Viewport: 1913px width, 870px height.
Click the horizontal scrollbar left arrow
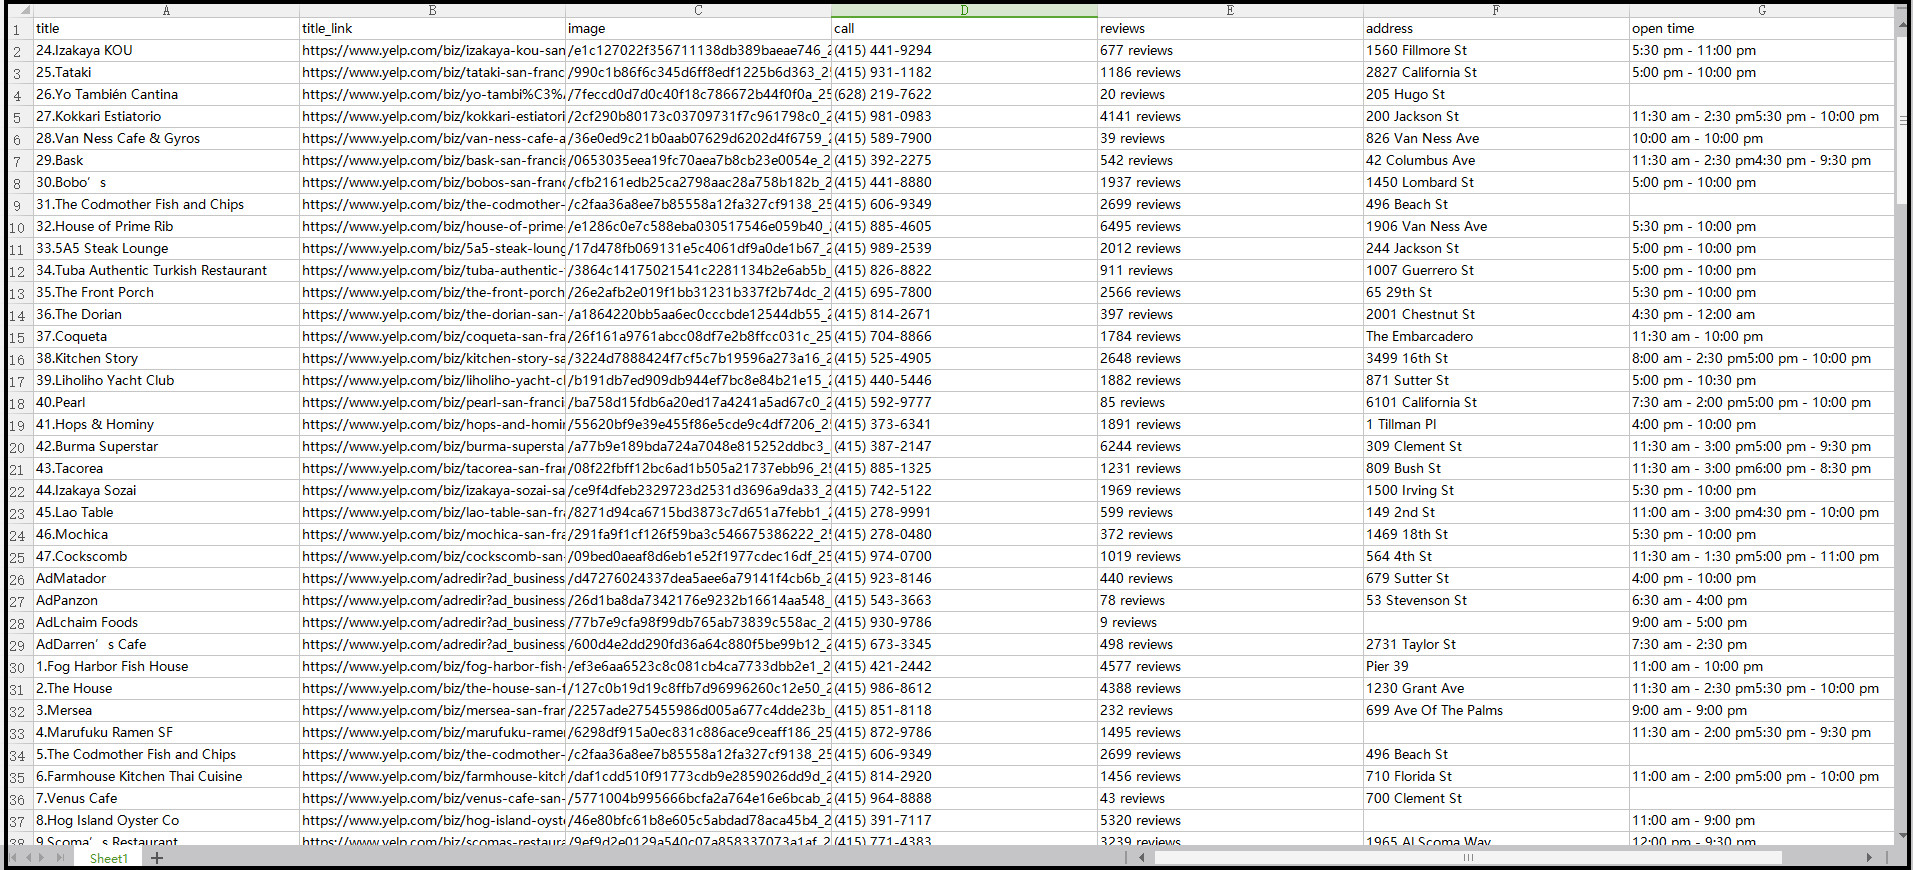click(1141, 858)
